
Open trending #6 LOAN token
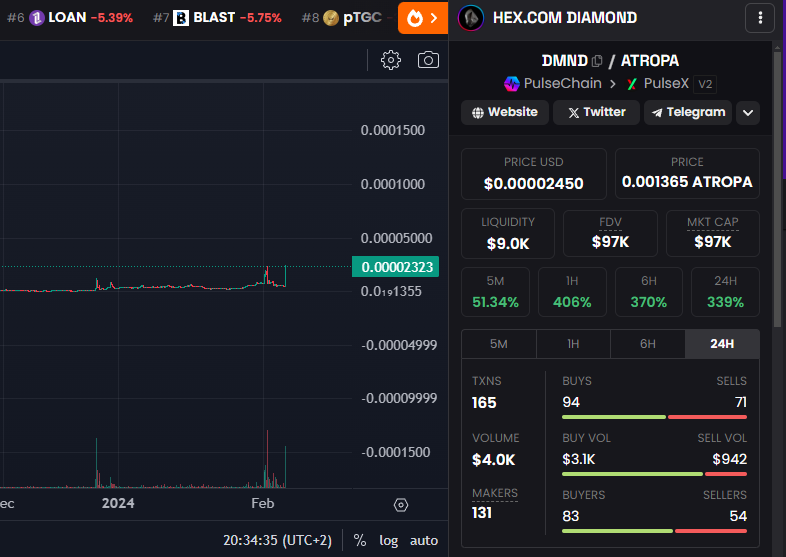(x=70, y=18)
